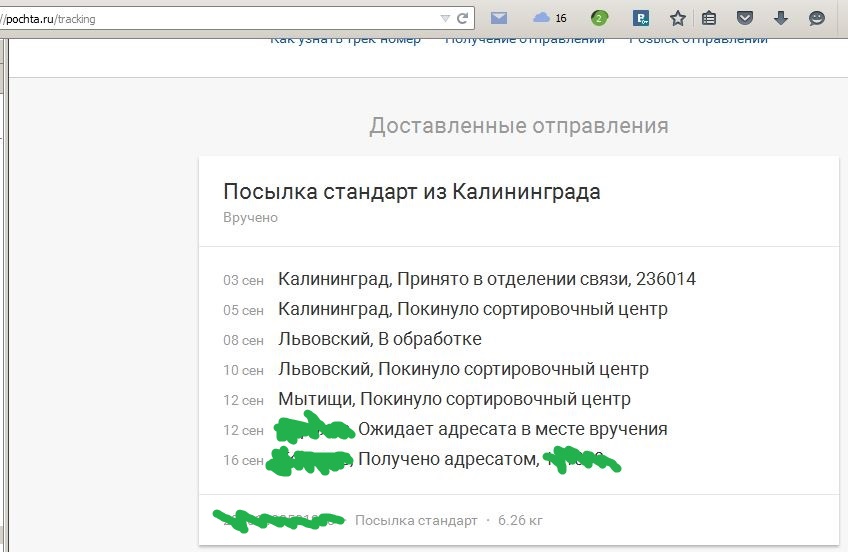Open 'Получение отправлений' link

point(524,40)
